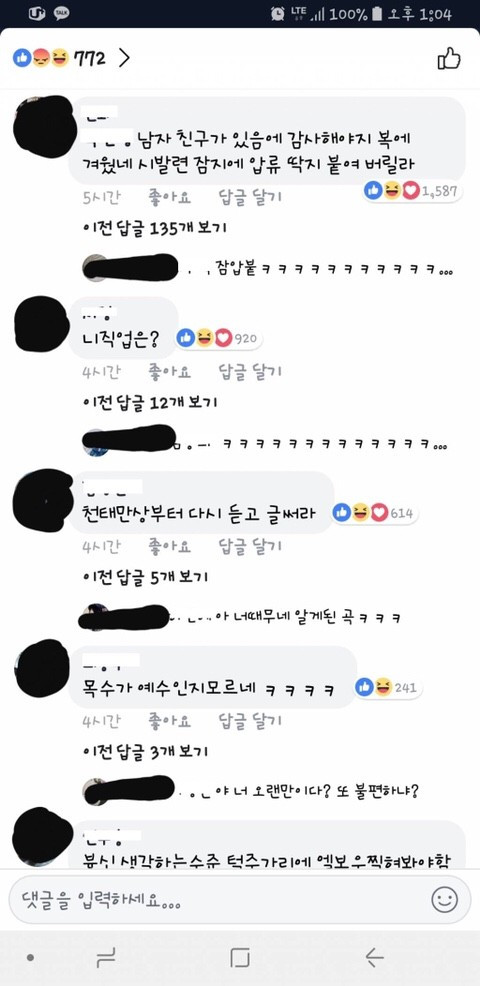The height and width of the screenshot is (986, 480).
Task: Tap 좋아요 under 니직업은 comment
Action: (169, 372)
